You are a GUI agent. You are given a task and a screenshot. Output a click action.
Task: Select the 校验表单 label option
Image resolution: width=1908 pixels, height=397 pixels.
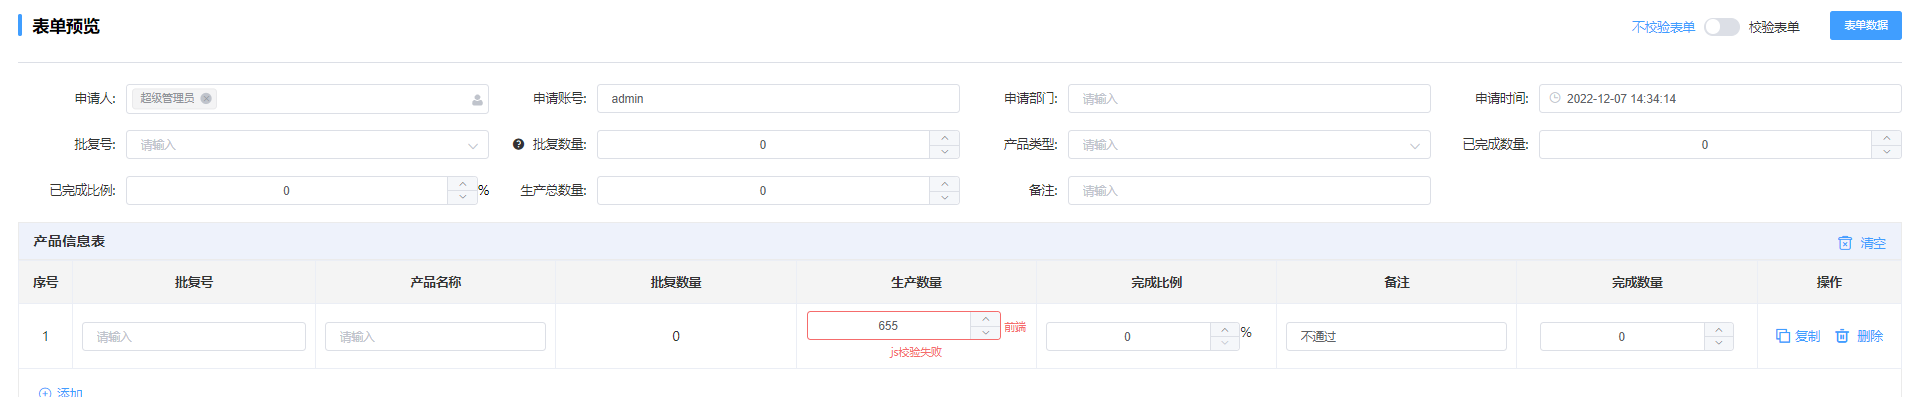1774,27
